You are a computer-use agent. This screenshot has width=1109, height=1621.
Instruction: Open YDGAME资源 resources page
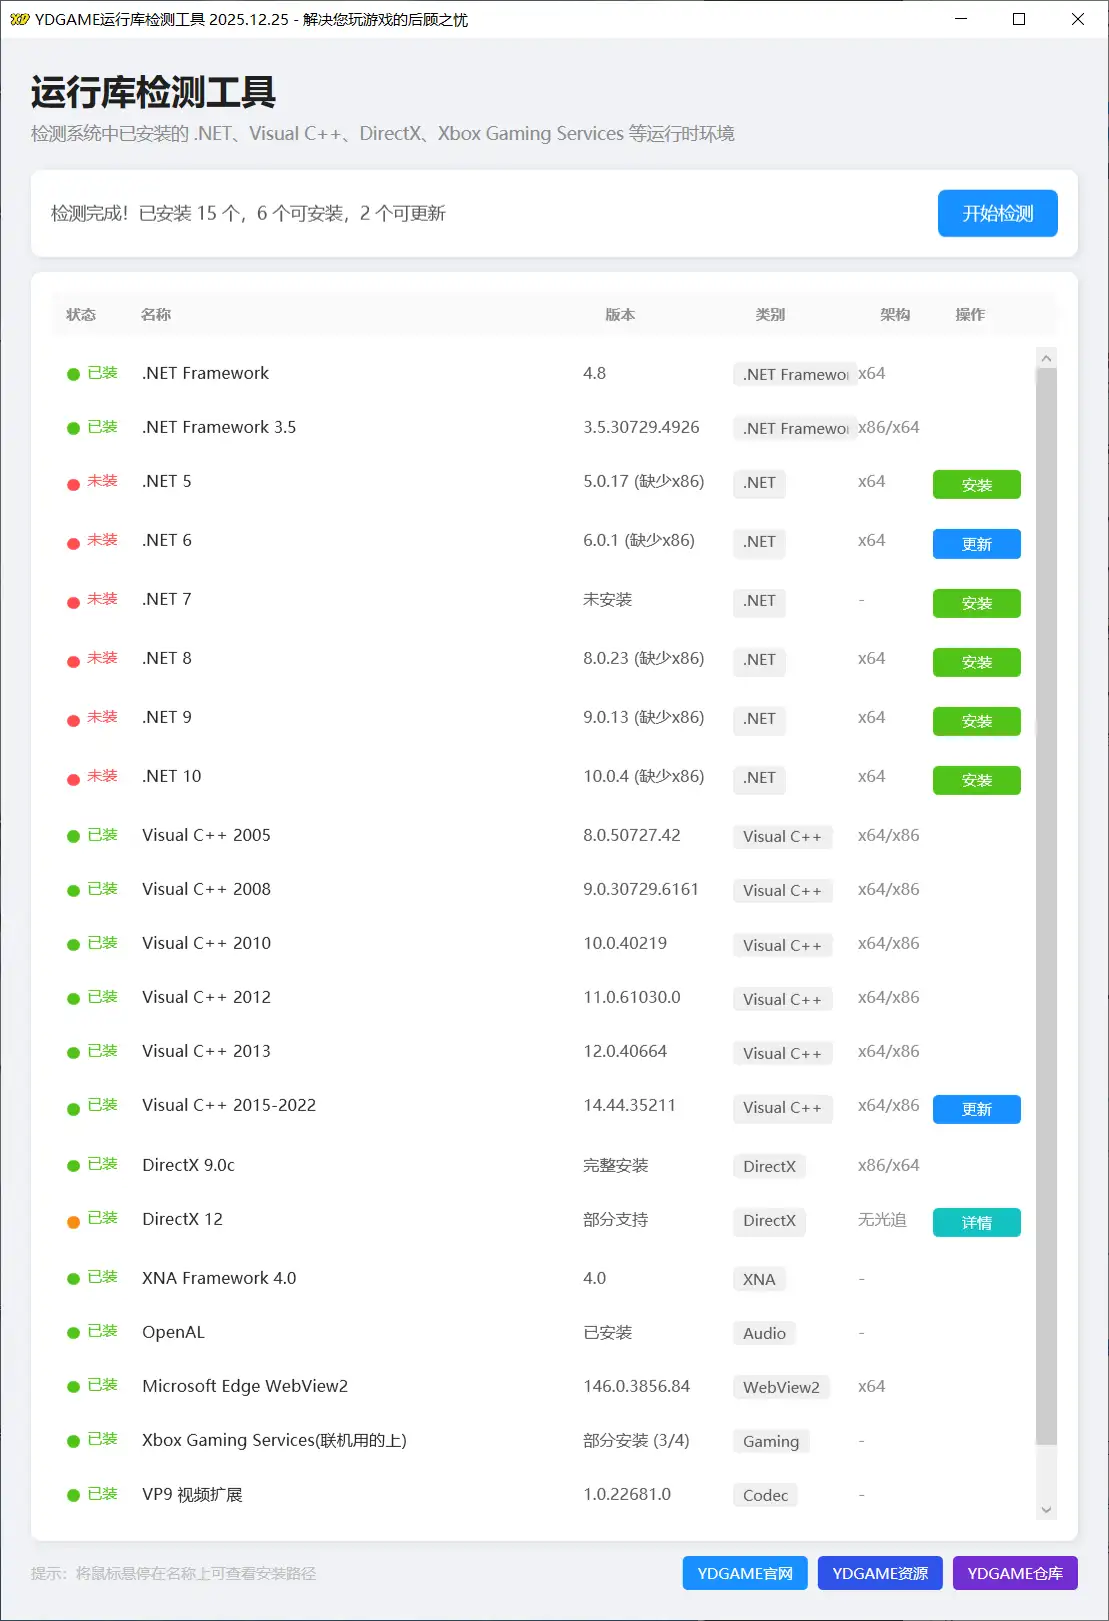pos(879,1573)
